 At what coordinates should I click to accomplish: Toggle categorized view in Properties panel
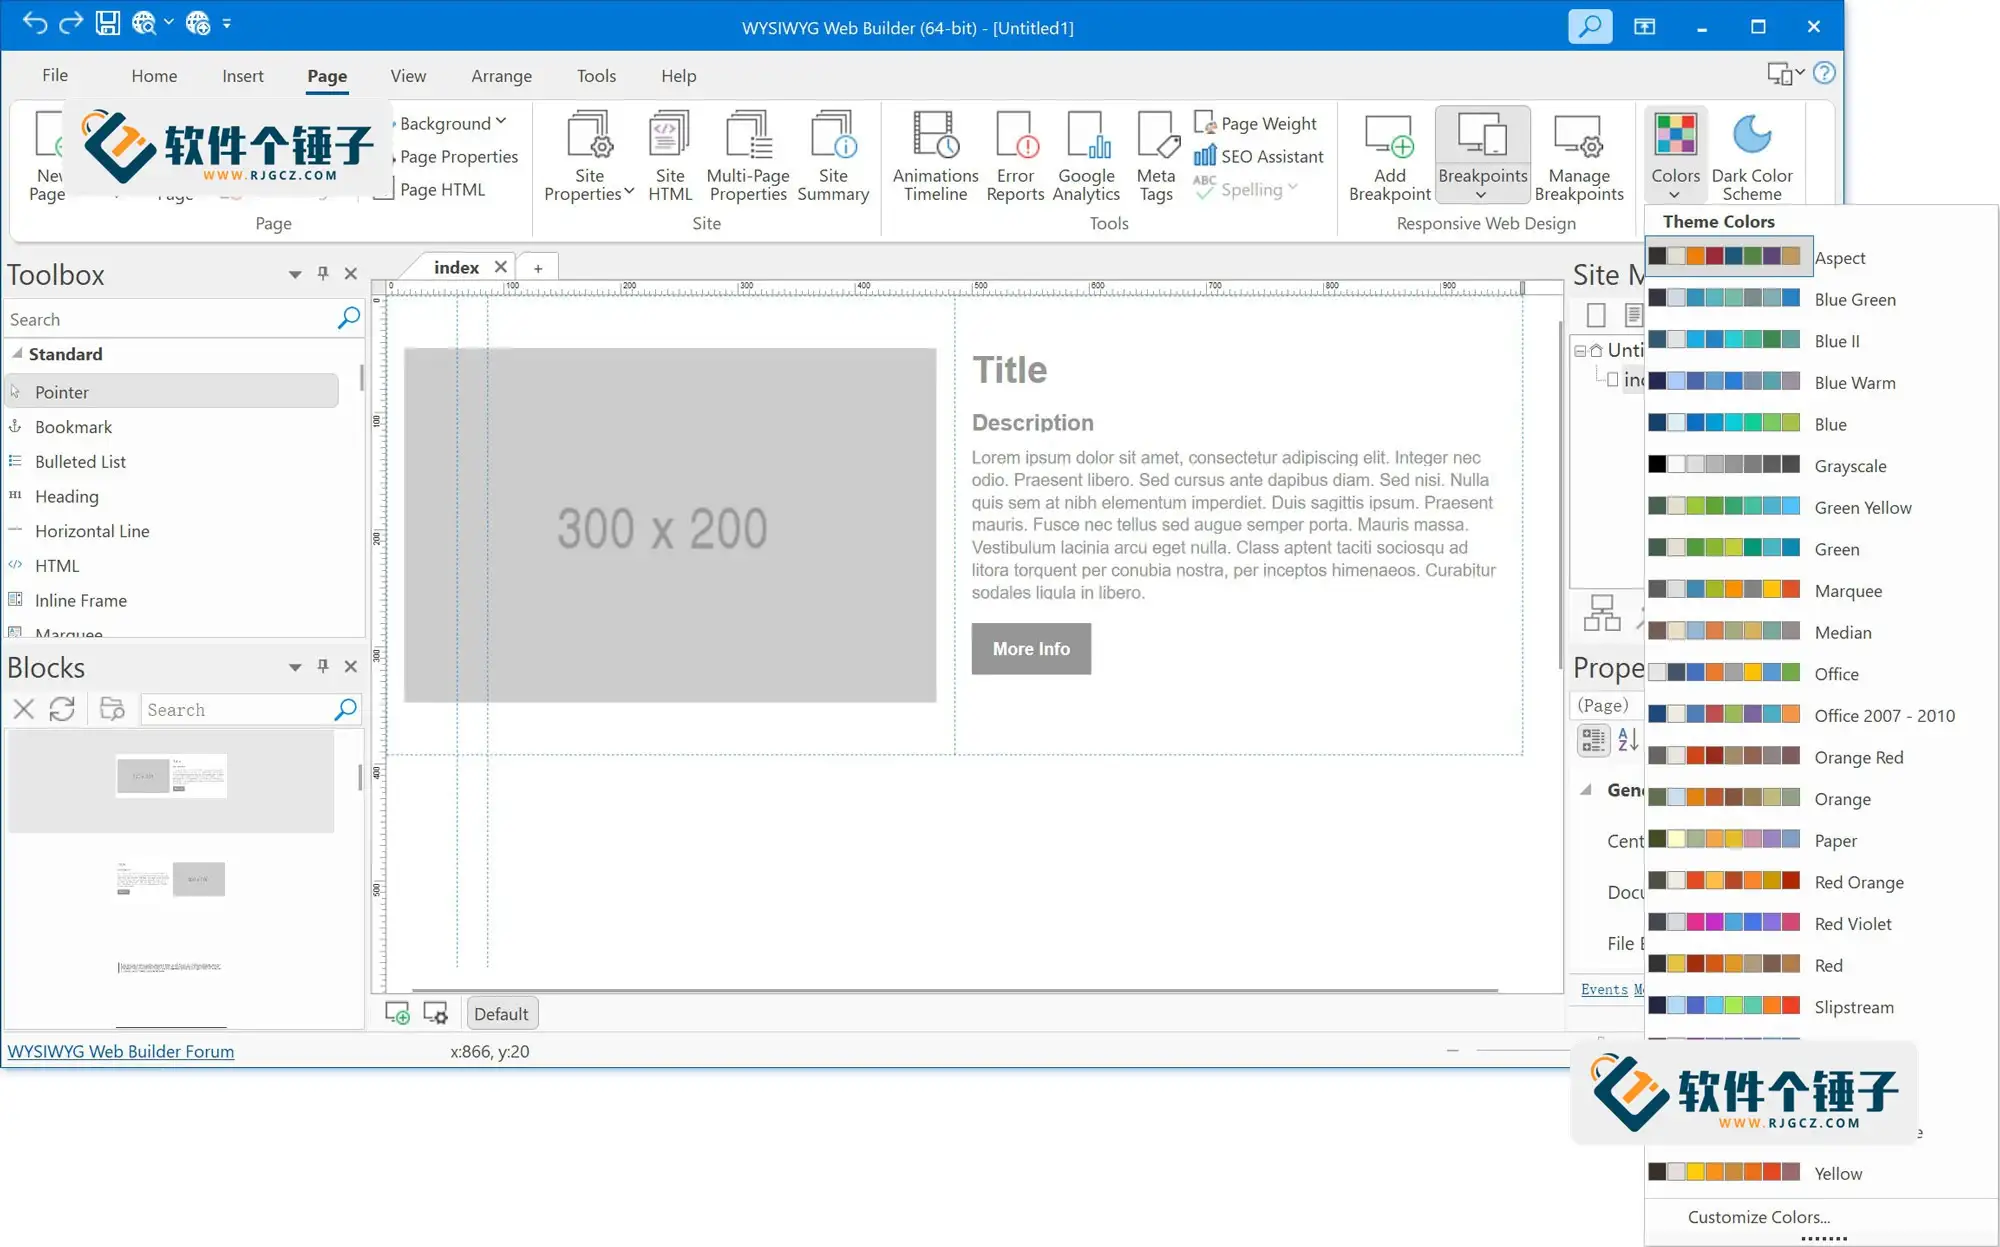(x=1593, y=739)
